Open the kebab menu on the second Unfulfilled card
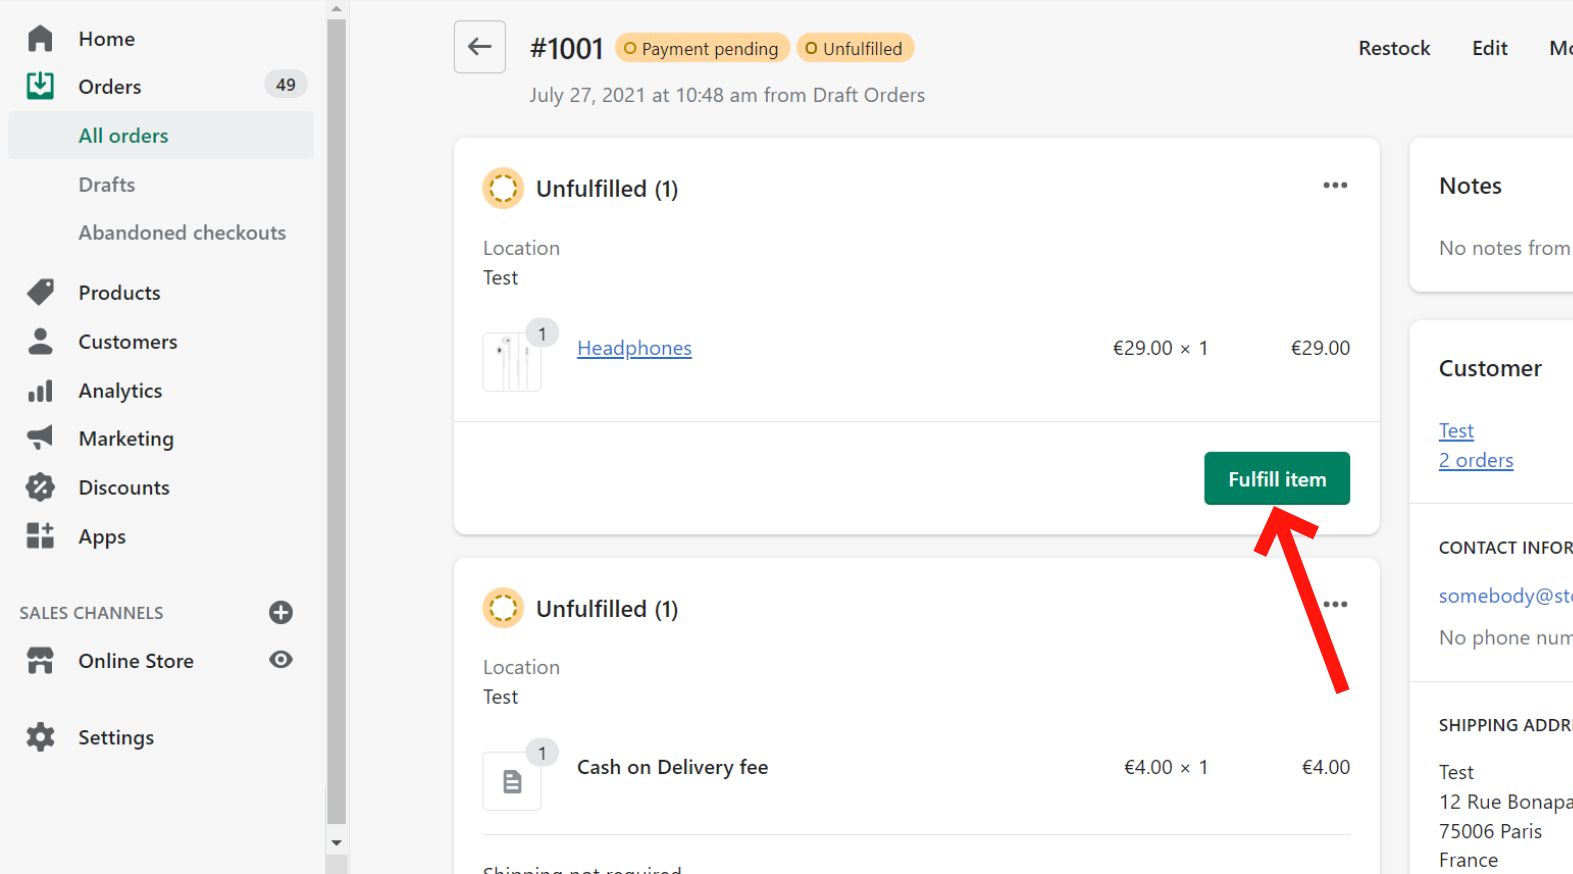This screenshot has width=1573, height=874. tap(1336, 604)
